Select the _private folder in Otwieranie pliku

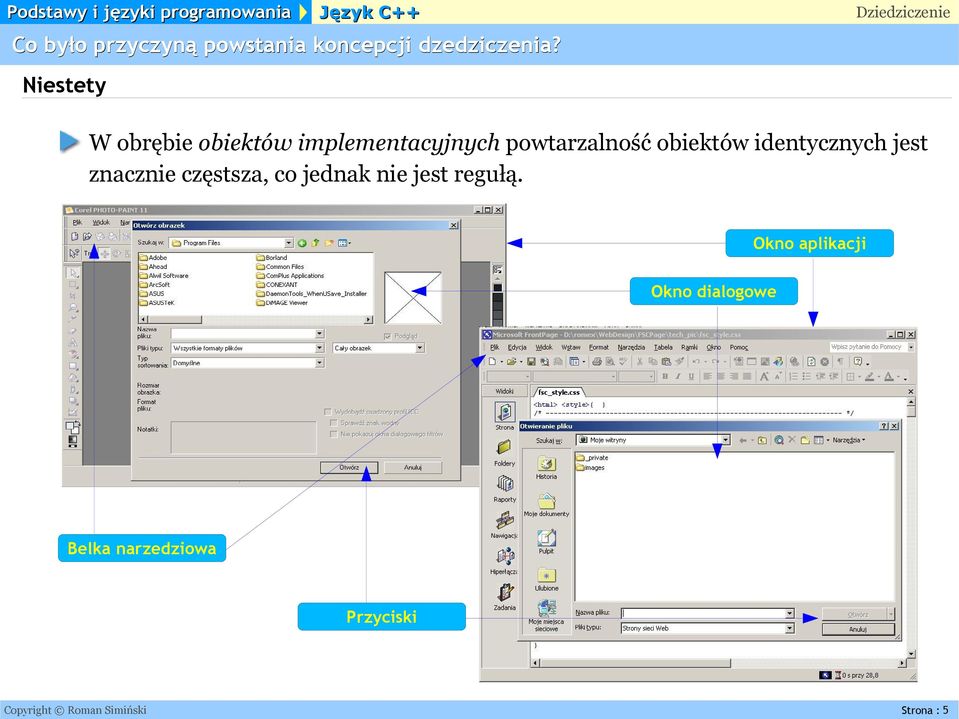tap(592, 457)
